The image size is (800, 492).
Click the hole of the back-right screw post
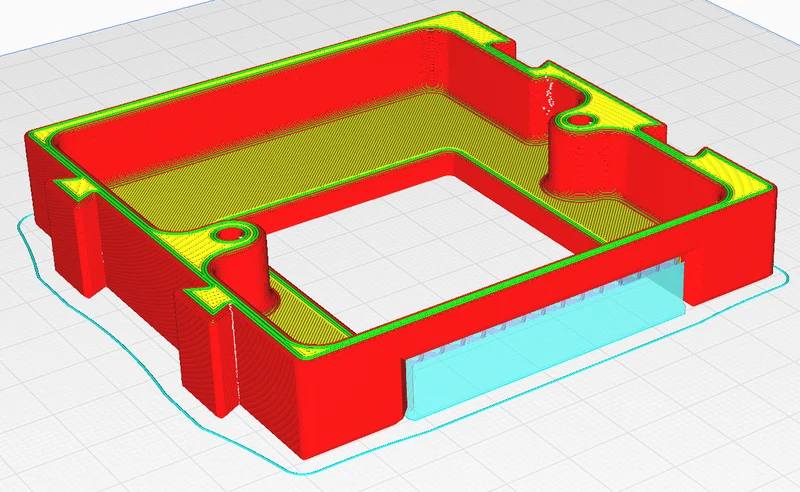pyautogui.click(x=578, y=121)
